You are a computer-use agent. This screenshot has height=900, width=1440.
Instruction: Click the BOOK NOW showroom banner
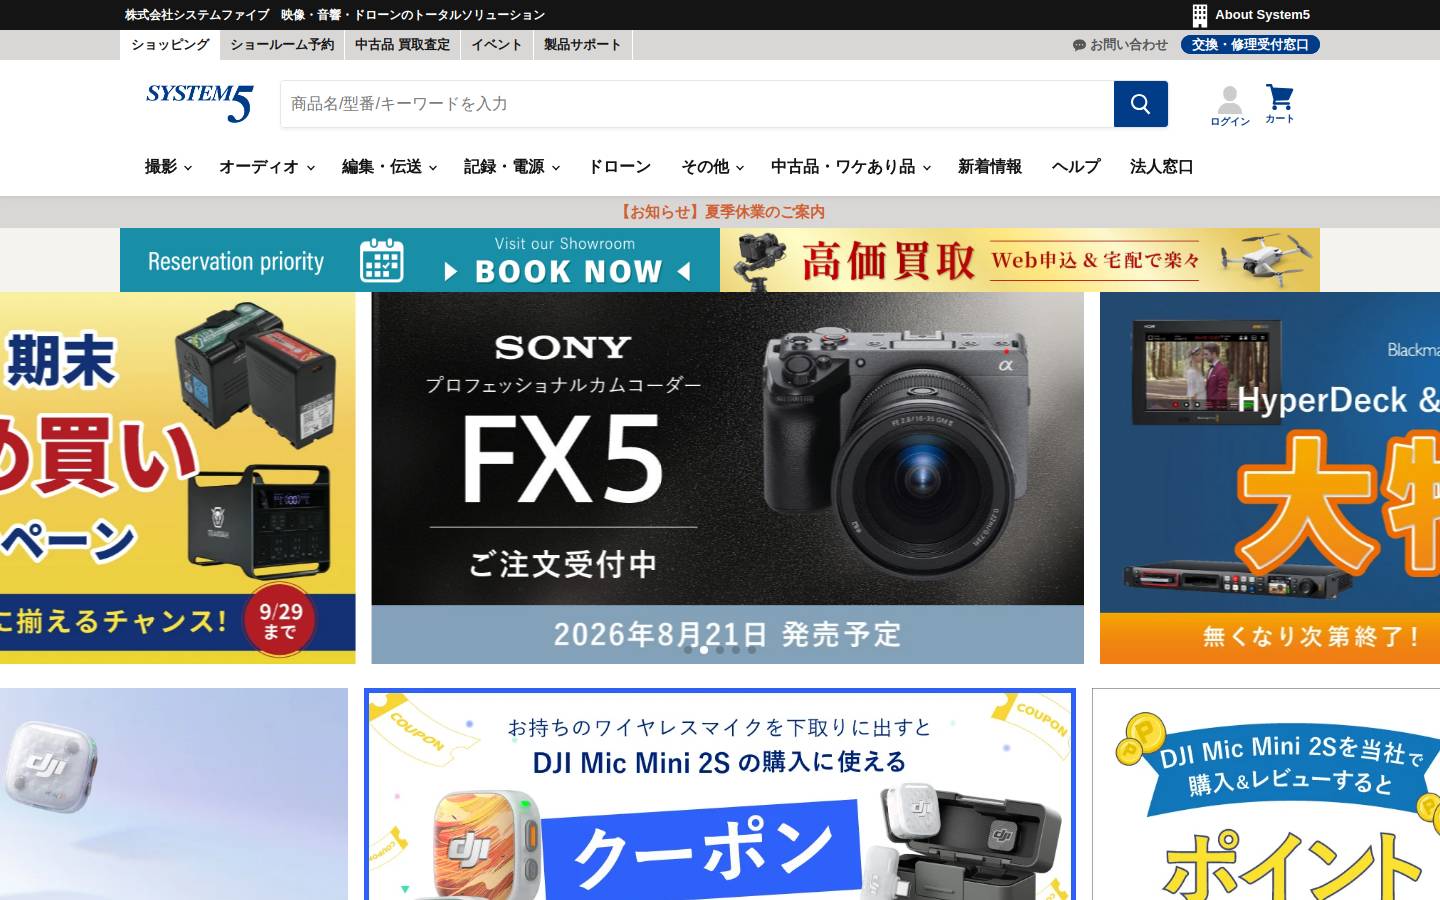click(420, 260)
